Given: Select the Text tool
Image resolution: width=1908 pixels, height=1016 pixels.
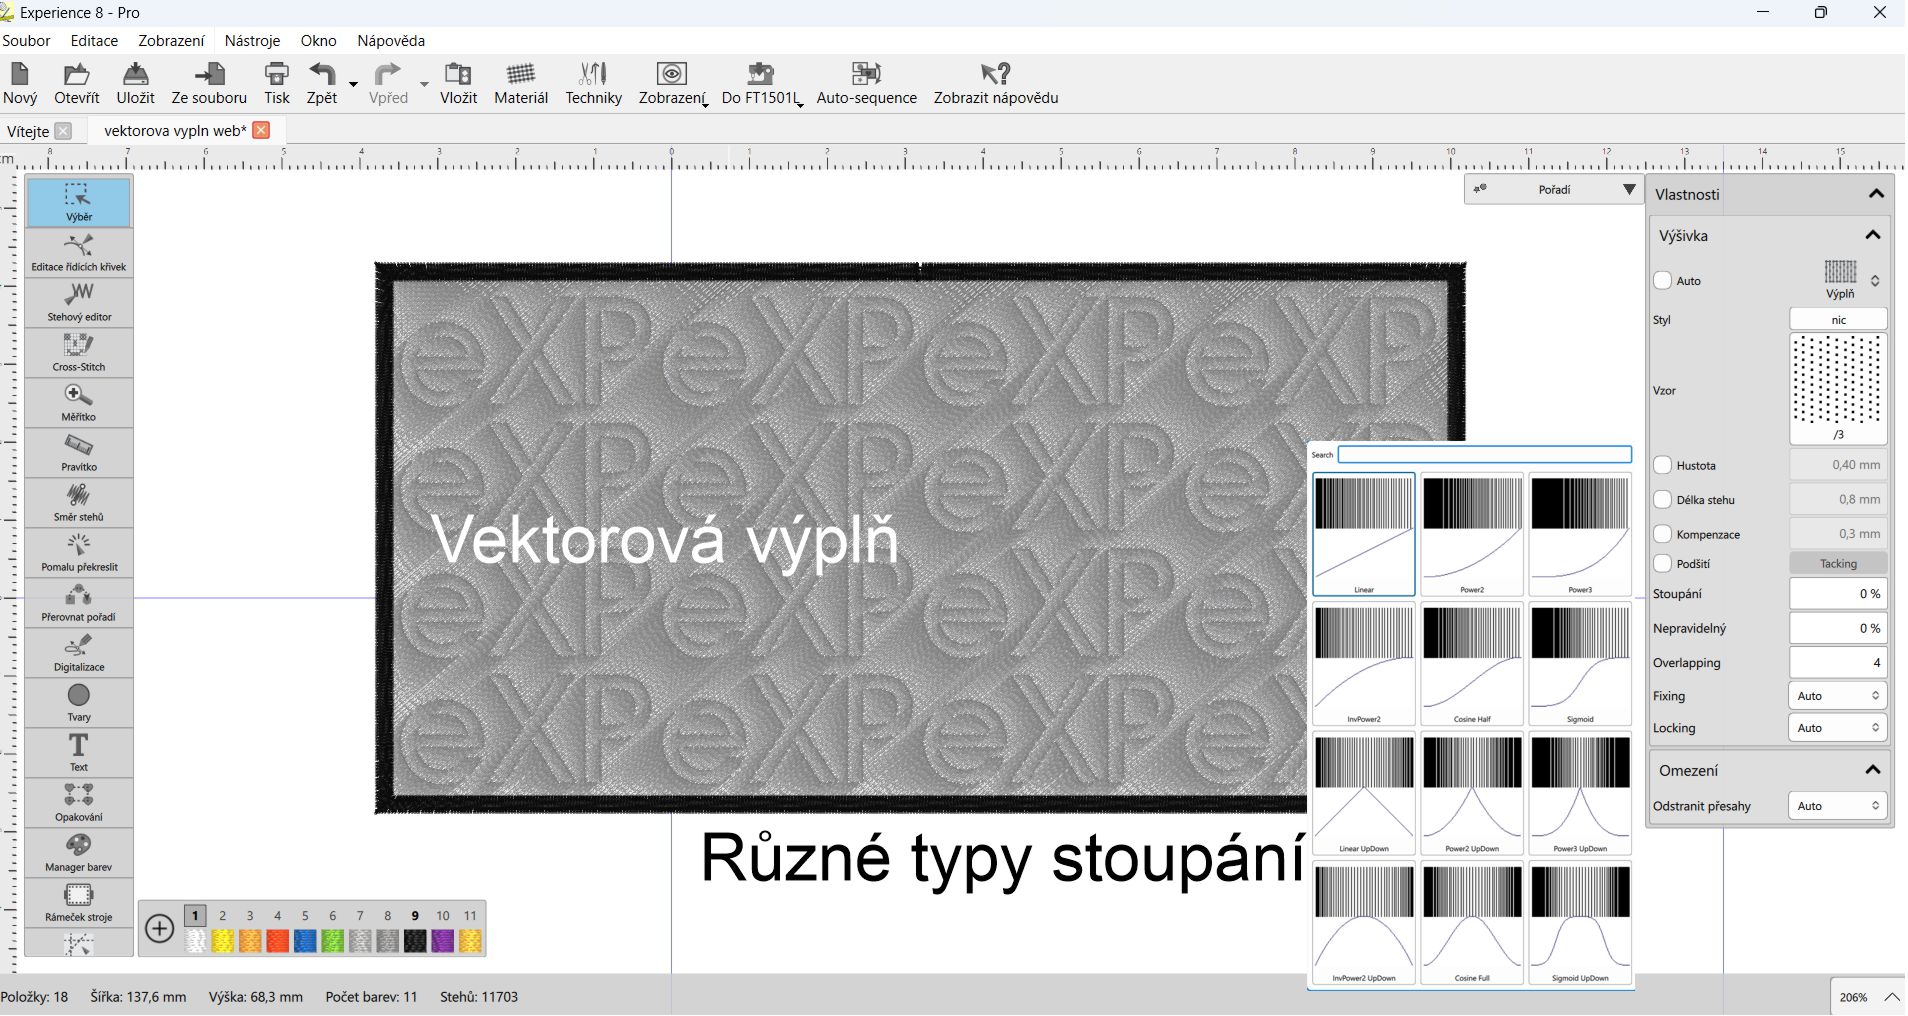Looking at the screenshot, I should [79, 753].
